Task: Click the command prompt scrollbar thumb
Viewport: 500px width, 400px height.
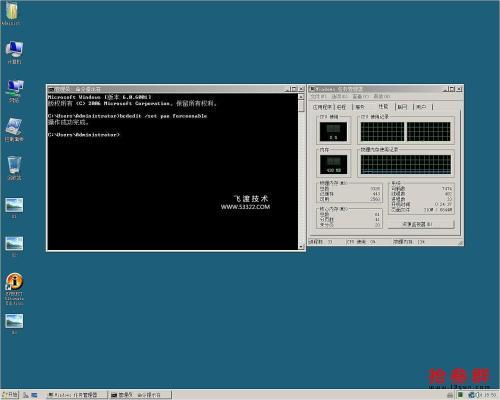Action: click(x=301, y=106)
